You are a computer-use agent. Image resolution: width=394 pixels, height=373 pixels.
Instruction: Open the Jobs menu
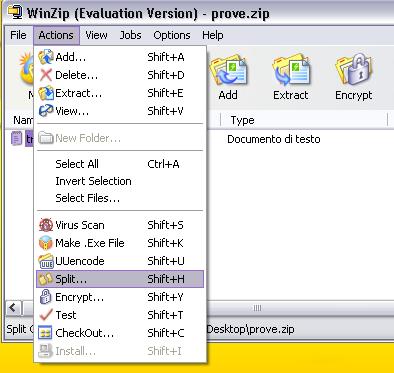[x=131, y=35]
